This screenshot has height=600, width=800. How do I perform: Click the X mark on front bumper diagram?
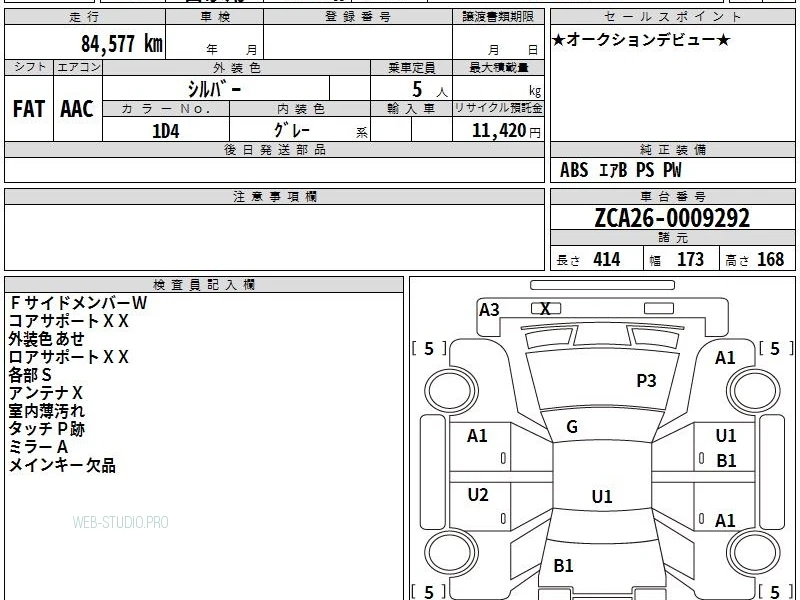coord(545,309)
